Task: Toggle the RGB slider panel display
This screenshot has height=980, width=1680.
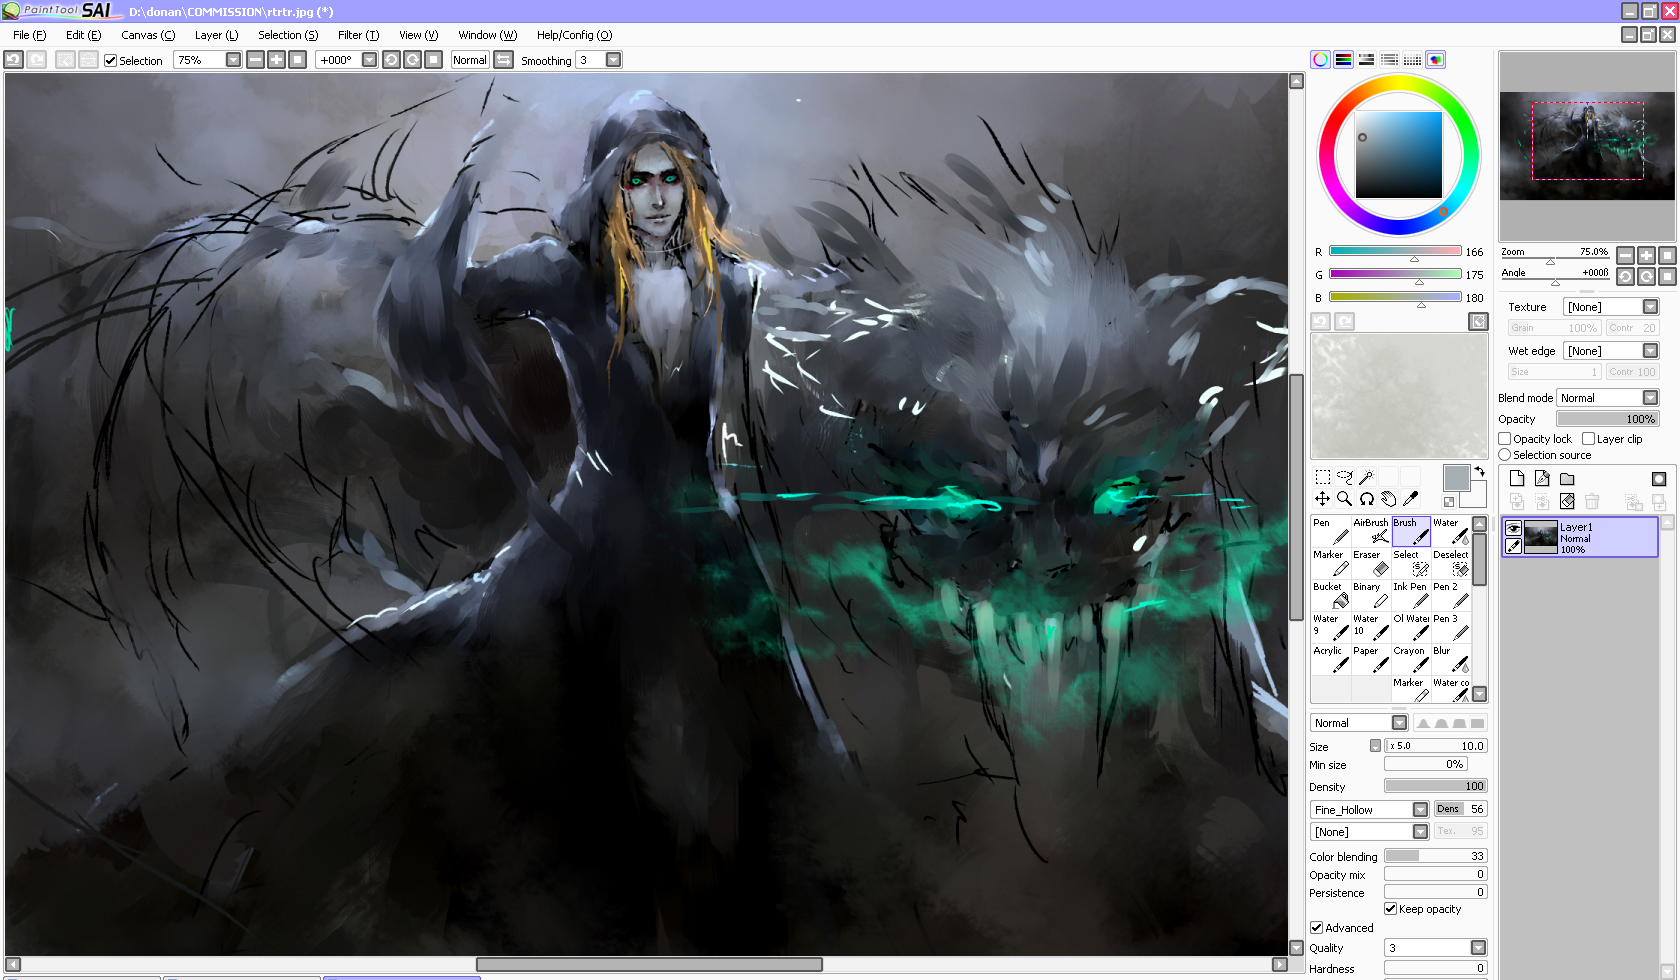Action: coord(1344,60)
